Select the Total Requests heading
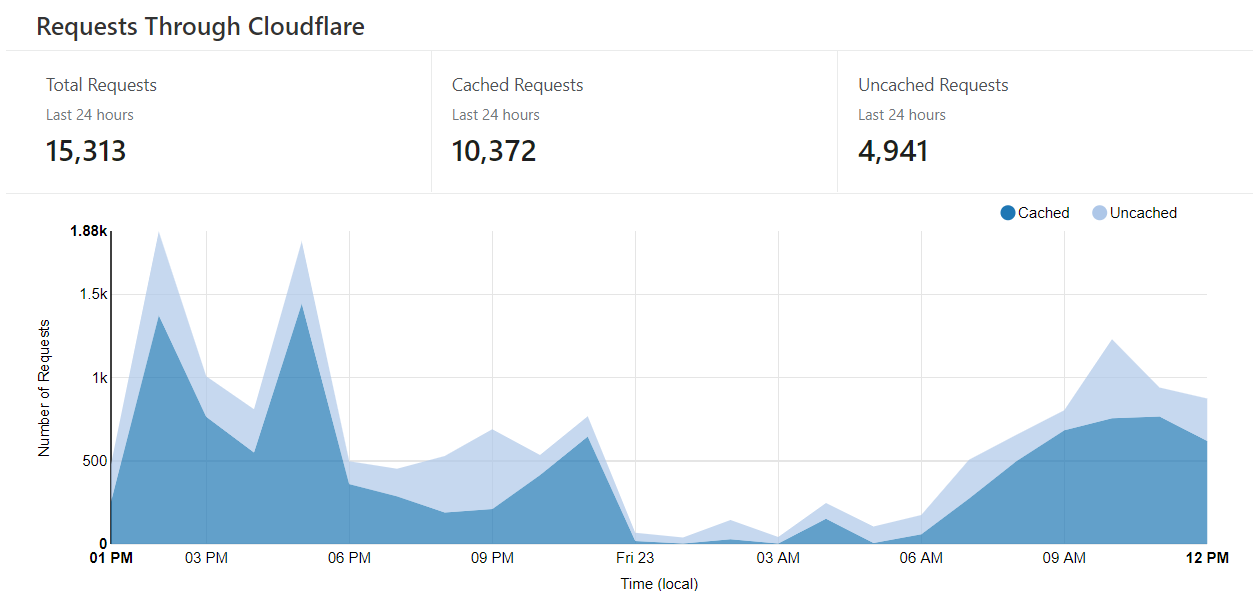Screen dimensions: 1253x591 click(101, 85)
